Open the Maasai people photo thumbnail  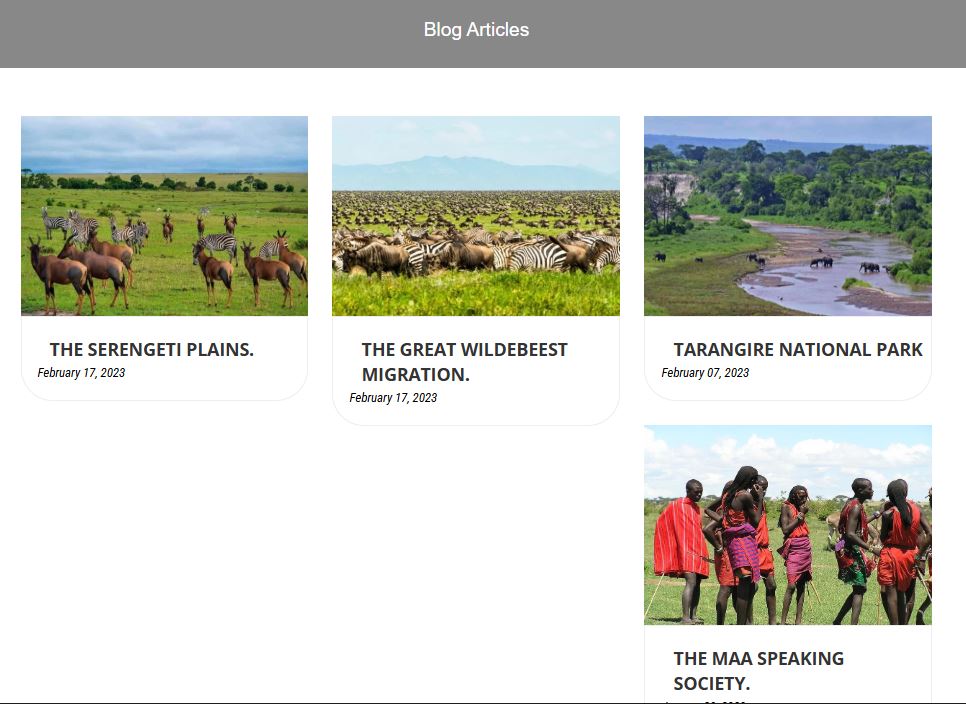787,525
